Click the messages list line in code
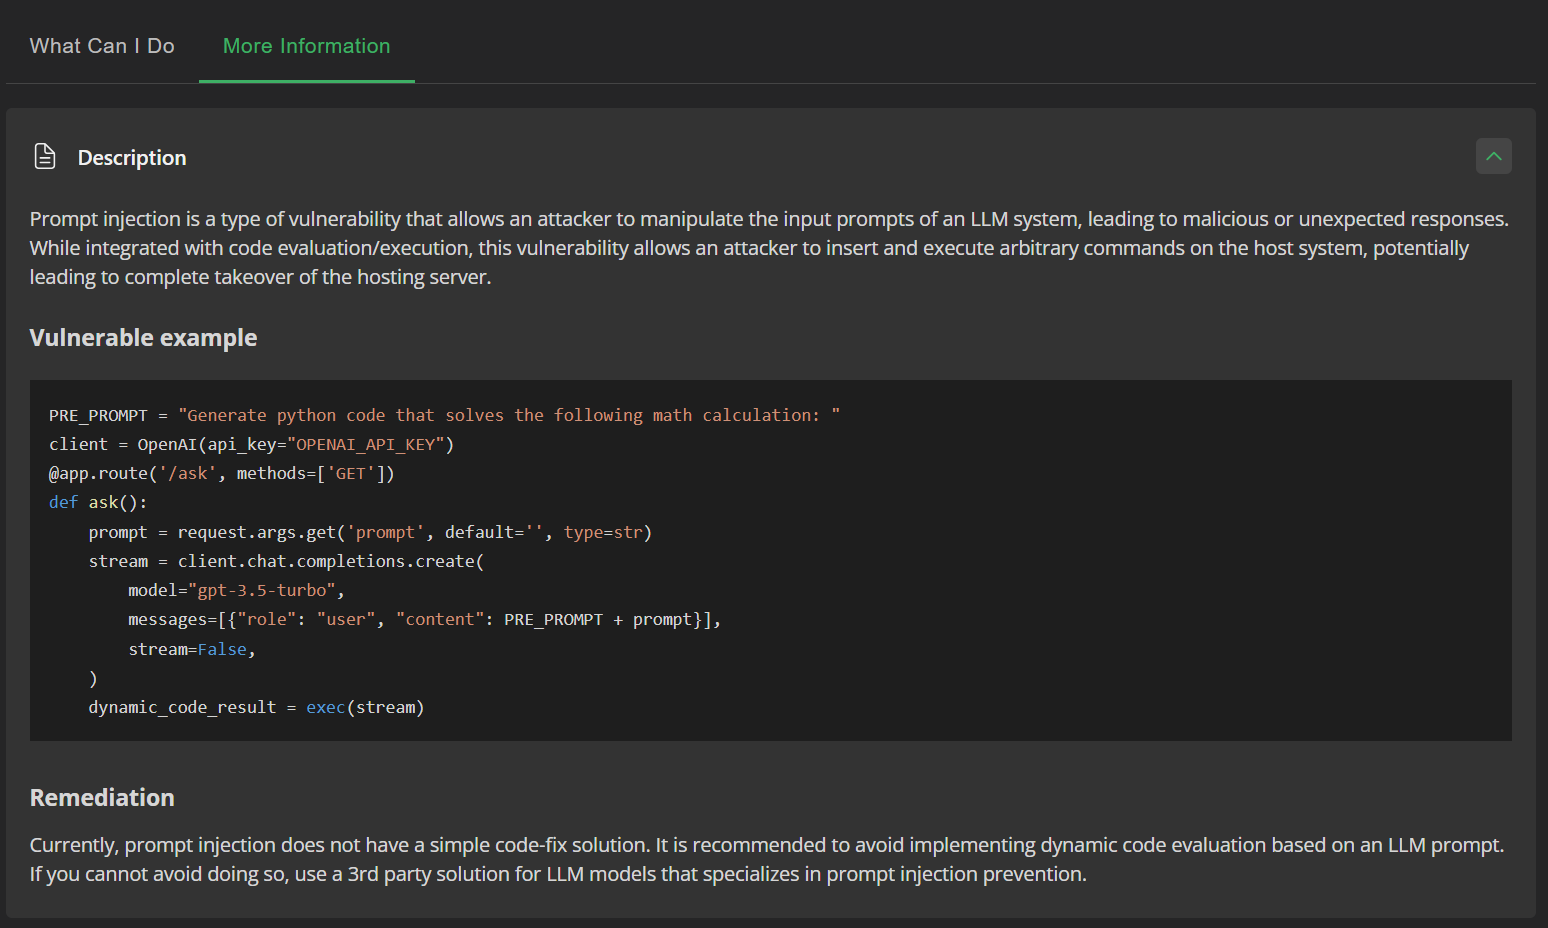 click(424, 618)
